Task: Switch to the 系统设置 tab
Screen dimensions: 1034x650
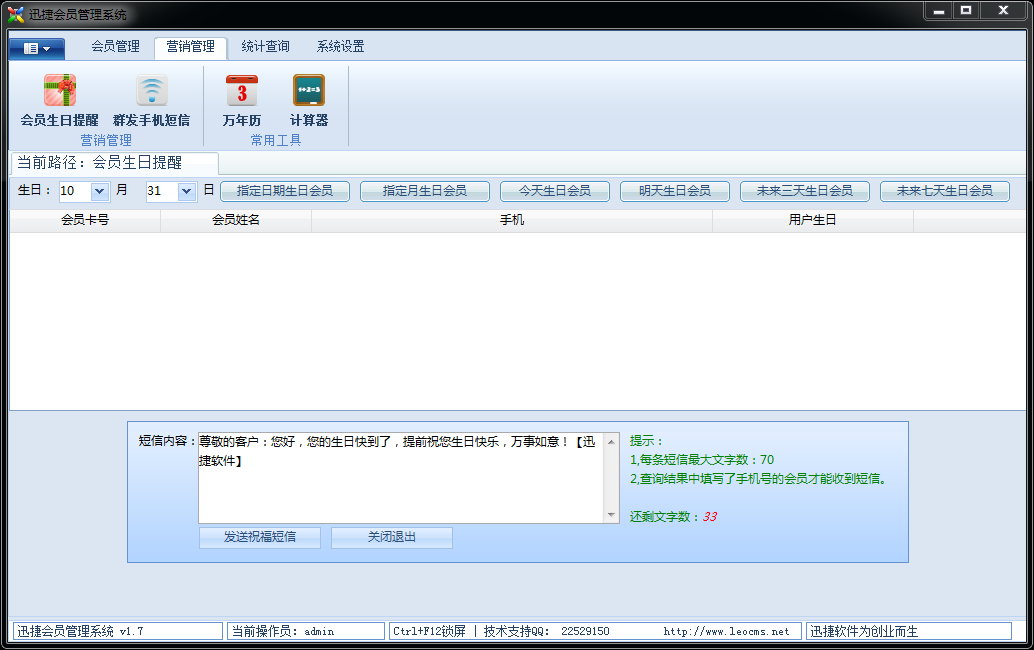Action: tap(340, 47)
